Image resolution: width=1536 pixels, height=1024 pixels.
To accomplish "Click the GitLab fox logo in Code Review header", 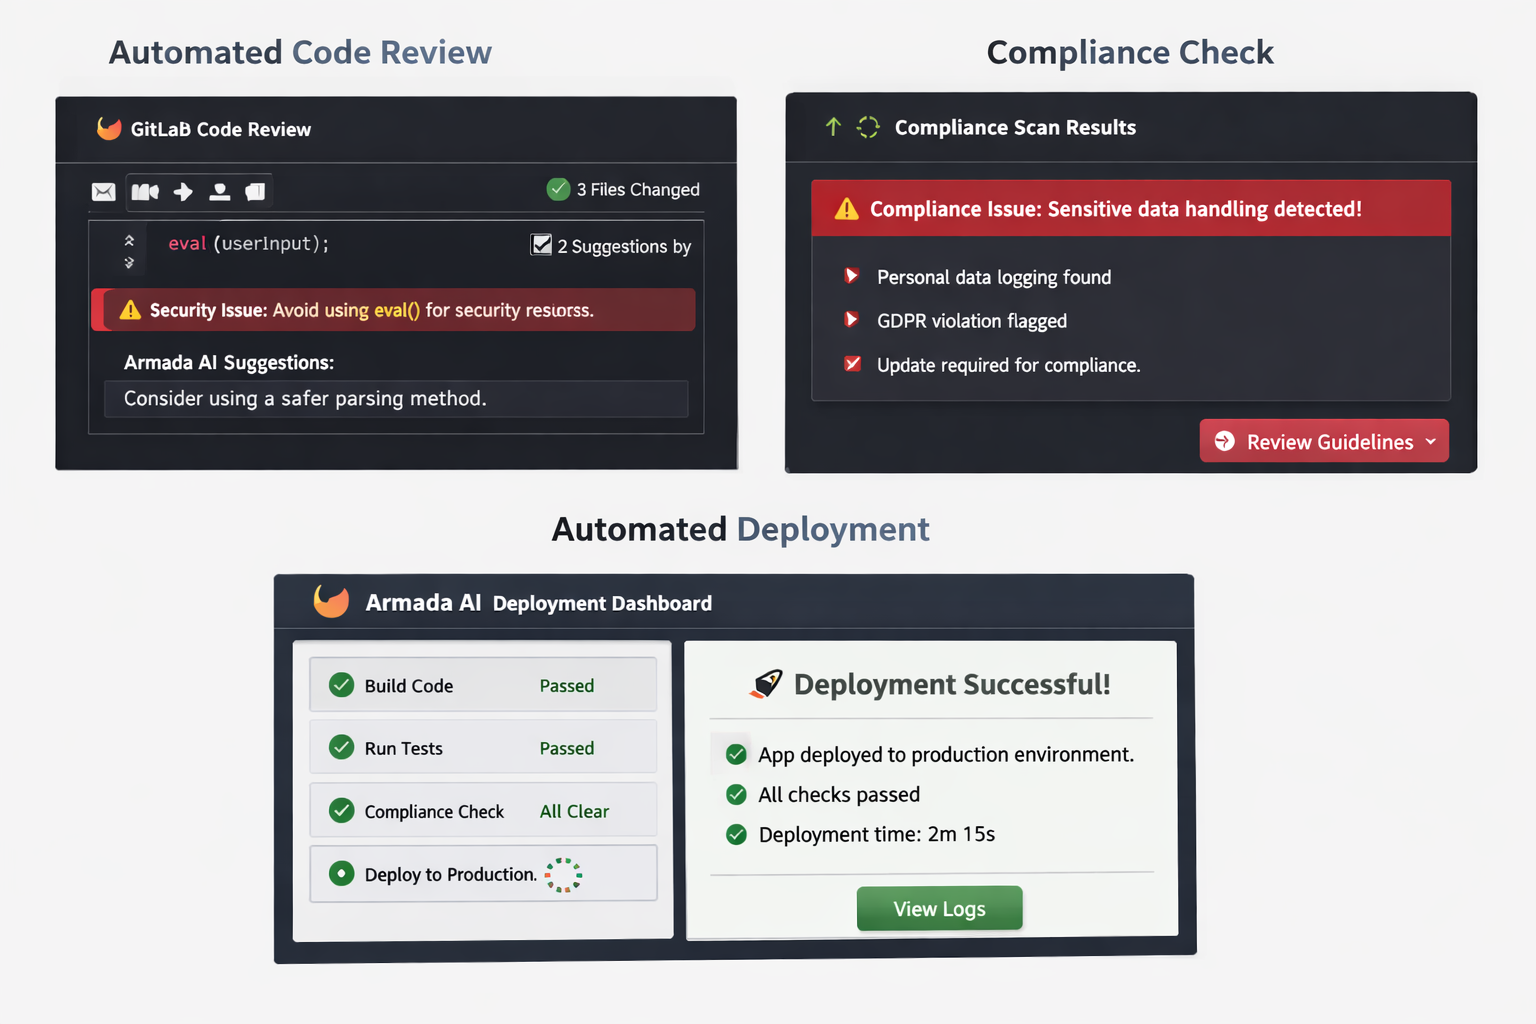I will 109,128.
